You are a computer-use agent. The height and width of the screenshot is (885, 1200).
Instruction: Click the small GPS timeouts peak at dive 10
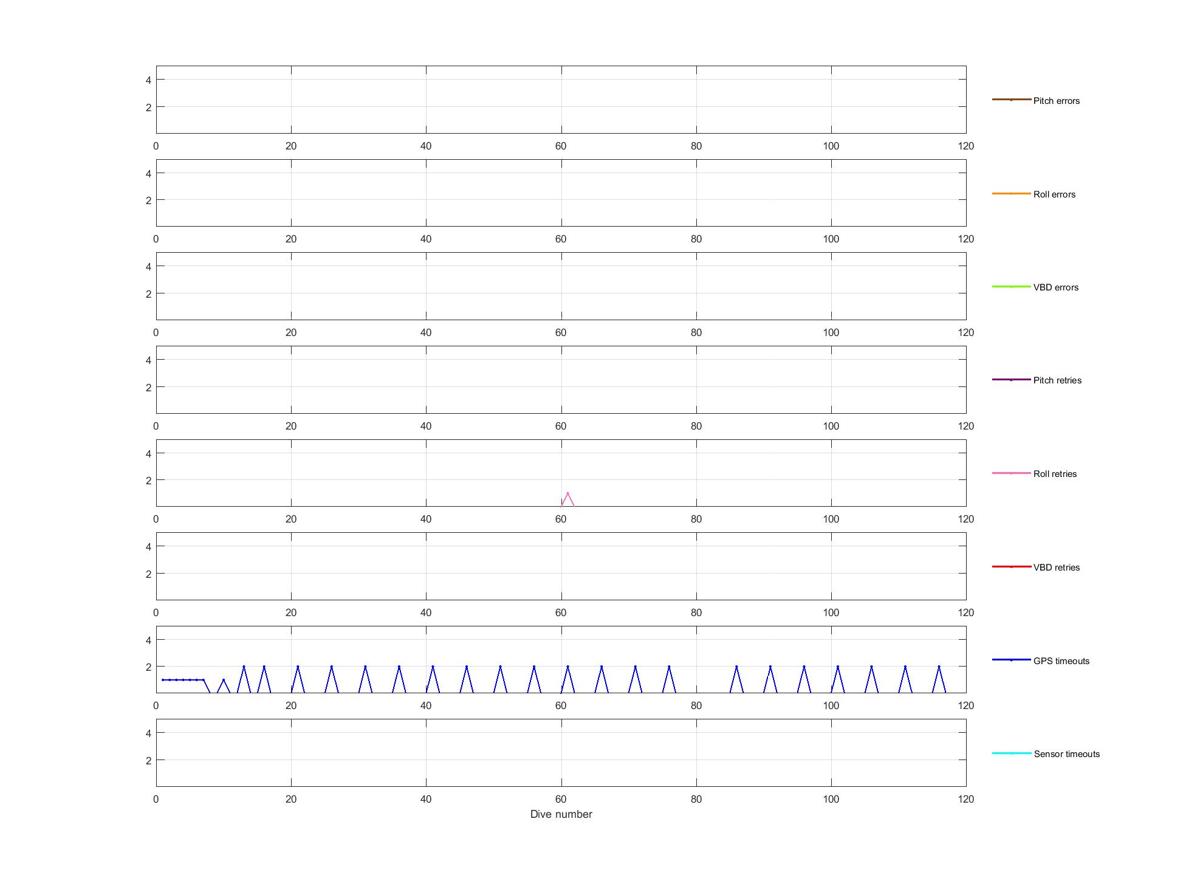click(x=223, y=680)
